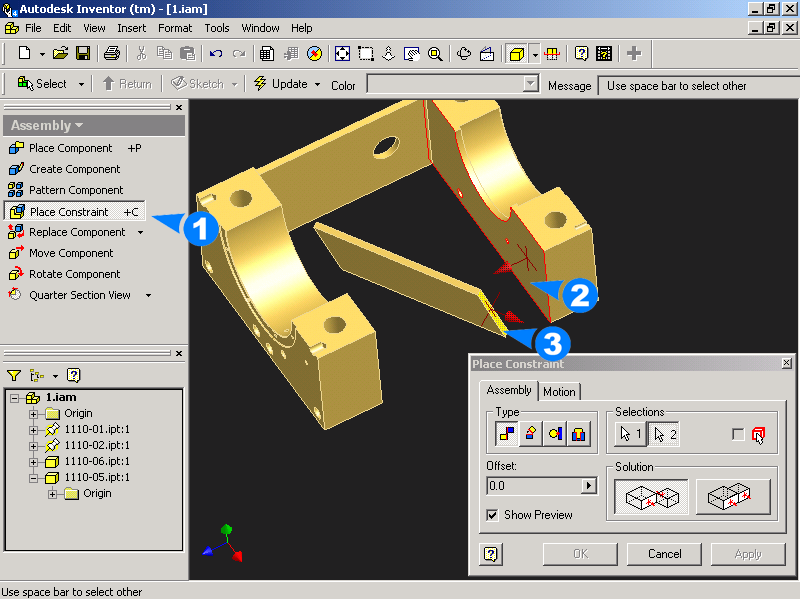Select the 1.iam root tree item
Screen dimensions: 800x600
pyautogui.click(x=61, y=397)
